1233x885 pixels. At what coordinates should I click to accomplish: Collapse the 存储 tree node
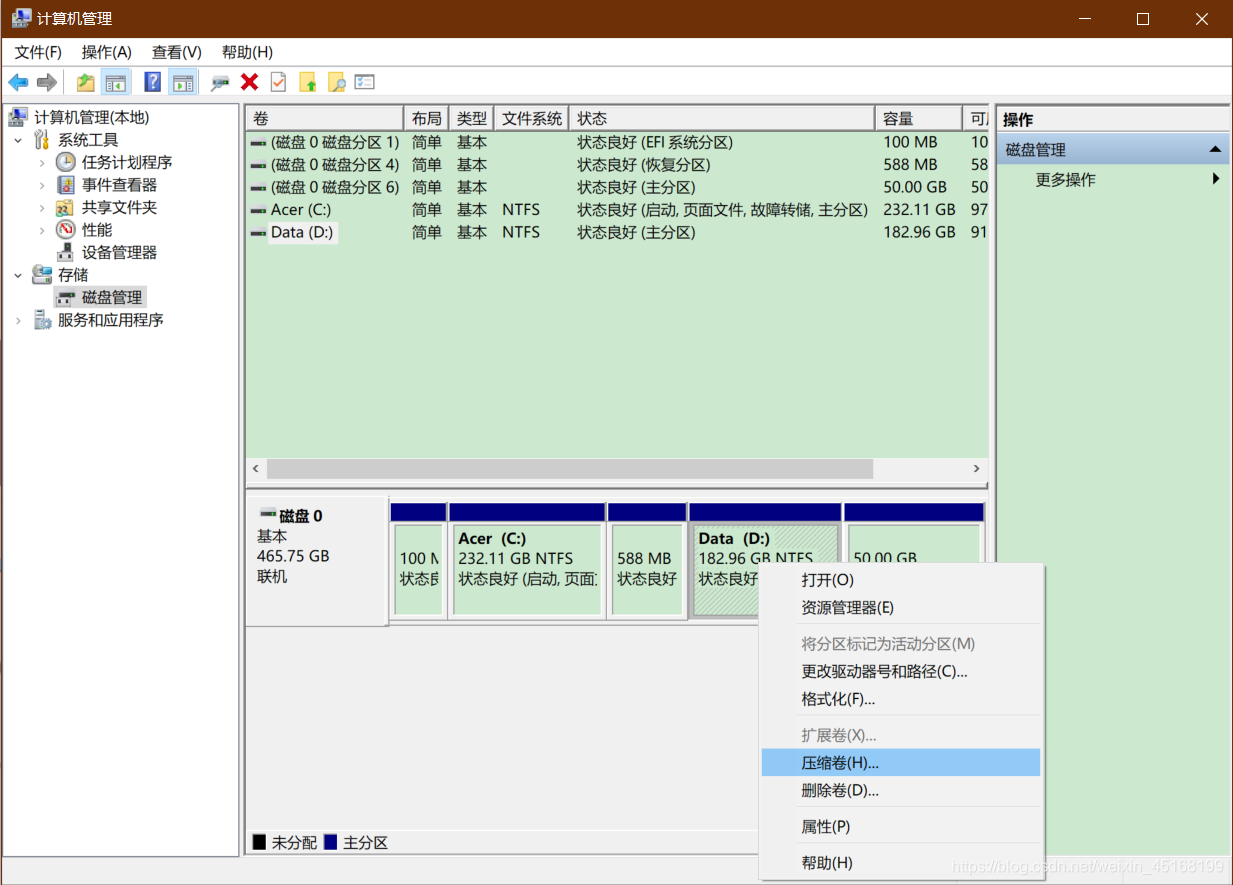pos(18,275)
